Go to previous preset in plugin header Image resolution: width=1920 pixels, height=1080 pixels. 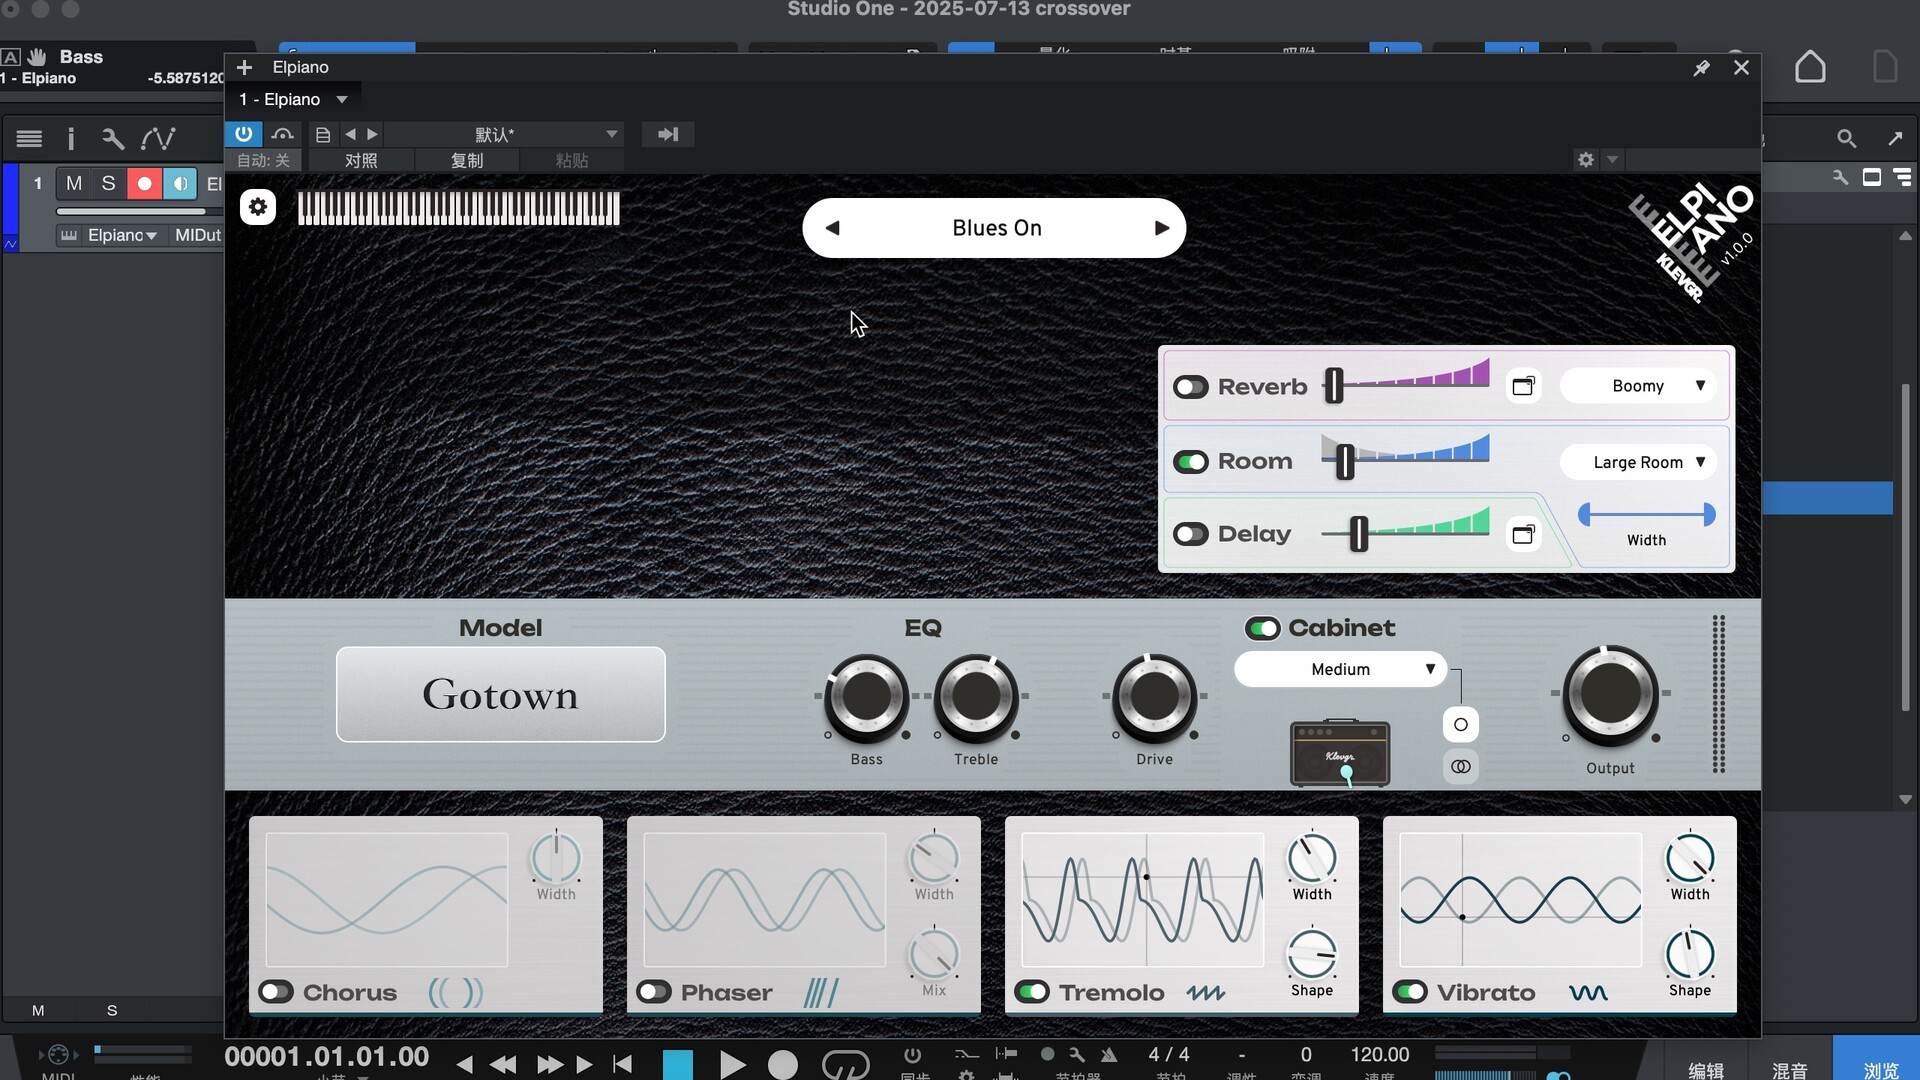[x=350, y=134]
